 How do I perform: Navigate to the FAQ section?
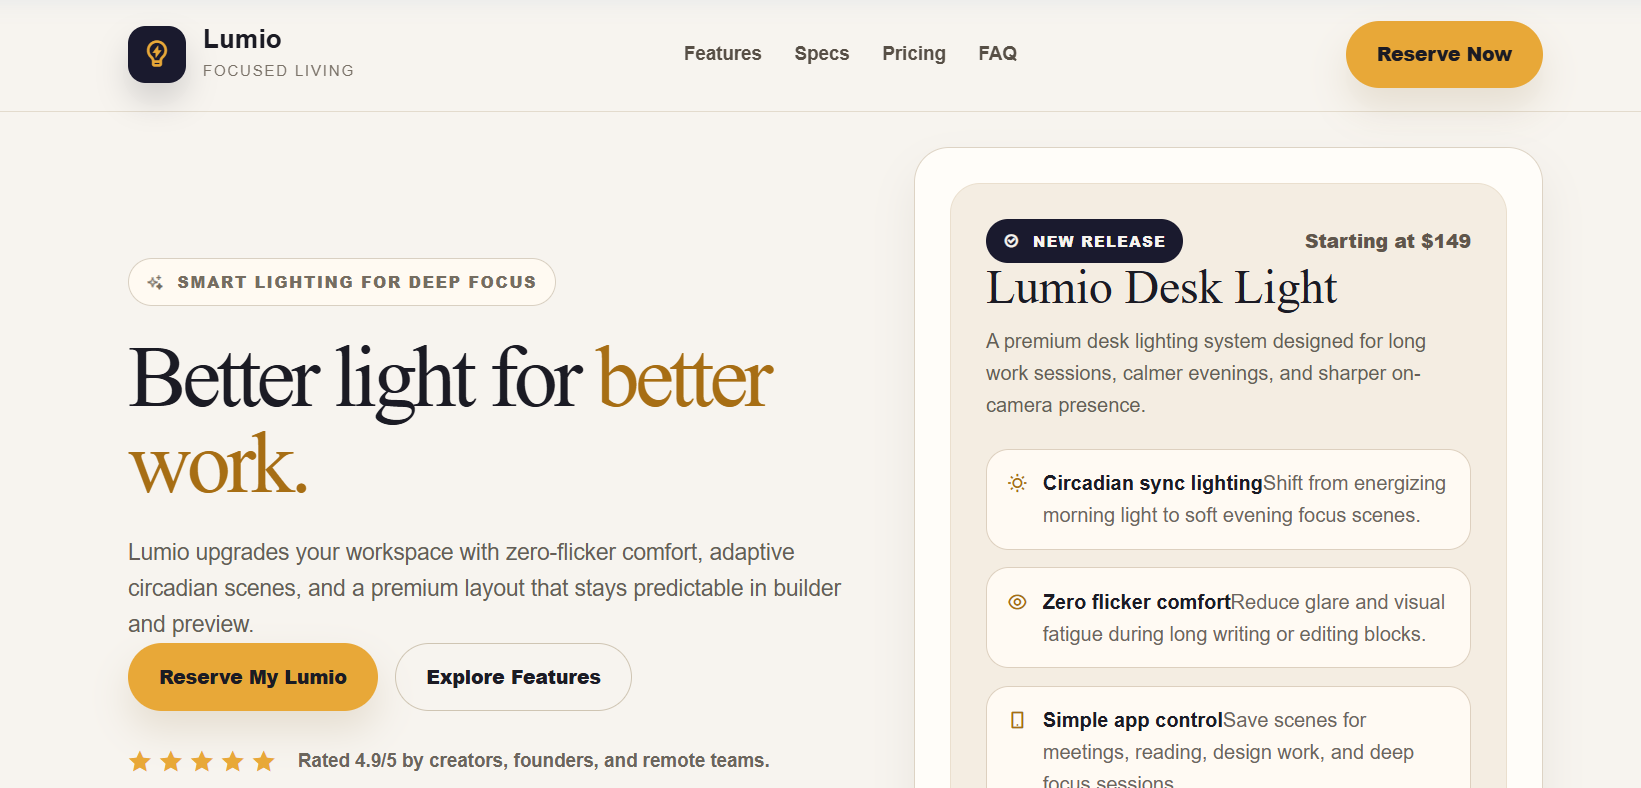997,54
